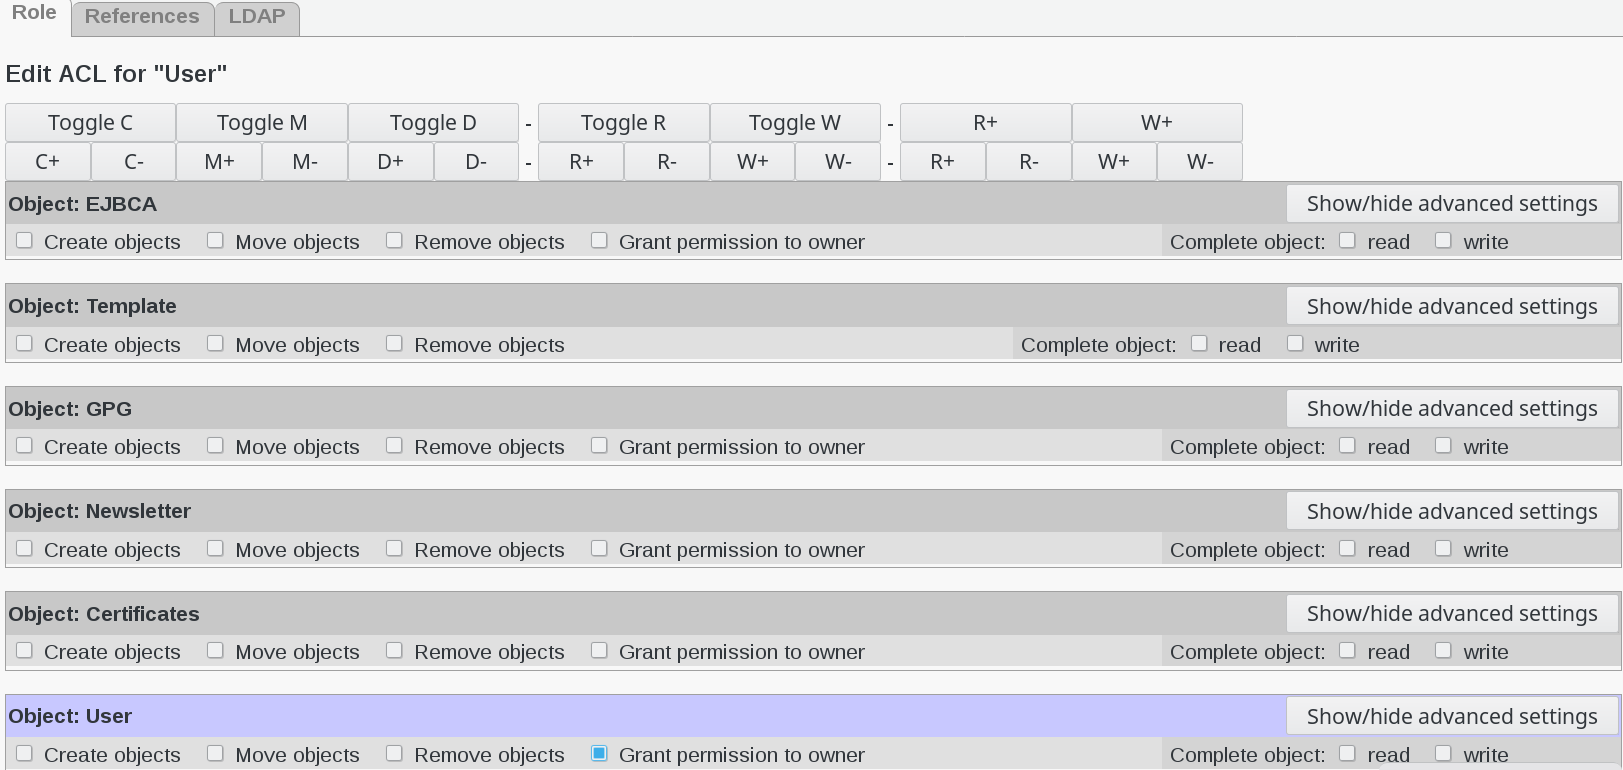Click the Toggle R button
The width and height of the screenshot is (1623, 770).
click(x=624, y=123)
